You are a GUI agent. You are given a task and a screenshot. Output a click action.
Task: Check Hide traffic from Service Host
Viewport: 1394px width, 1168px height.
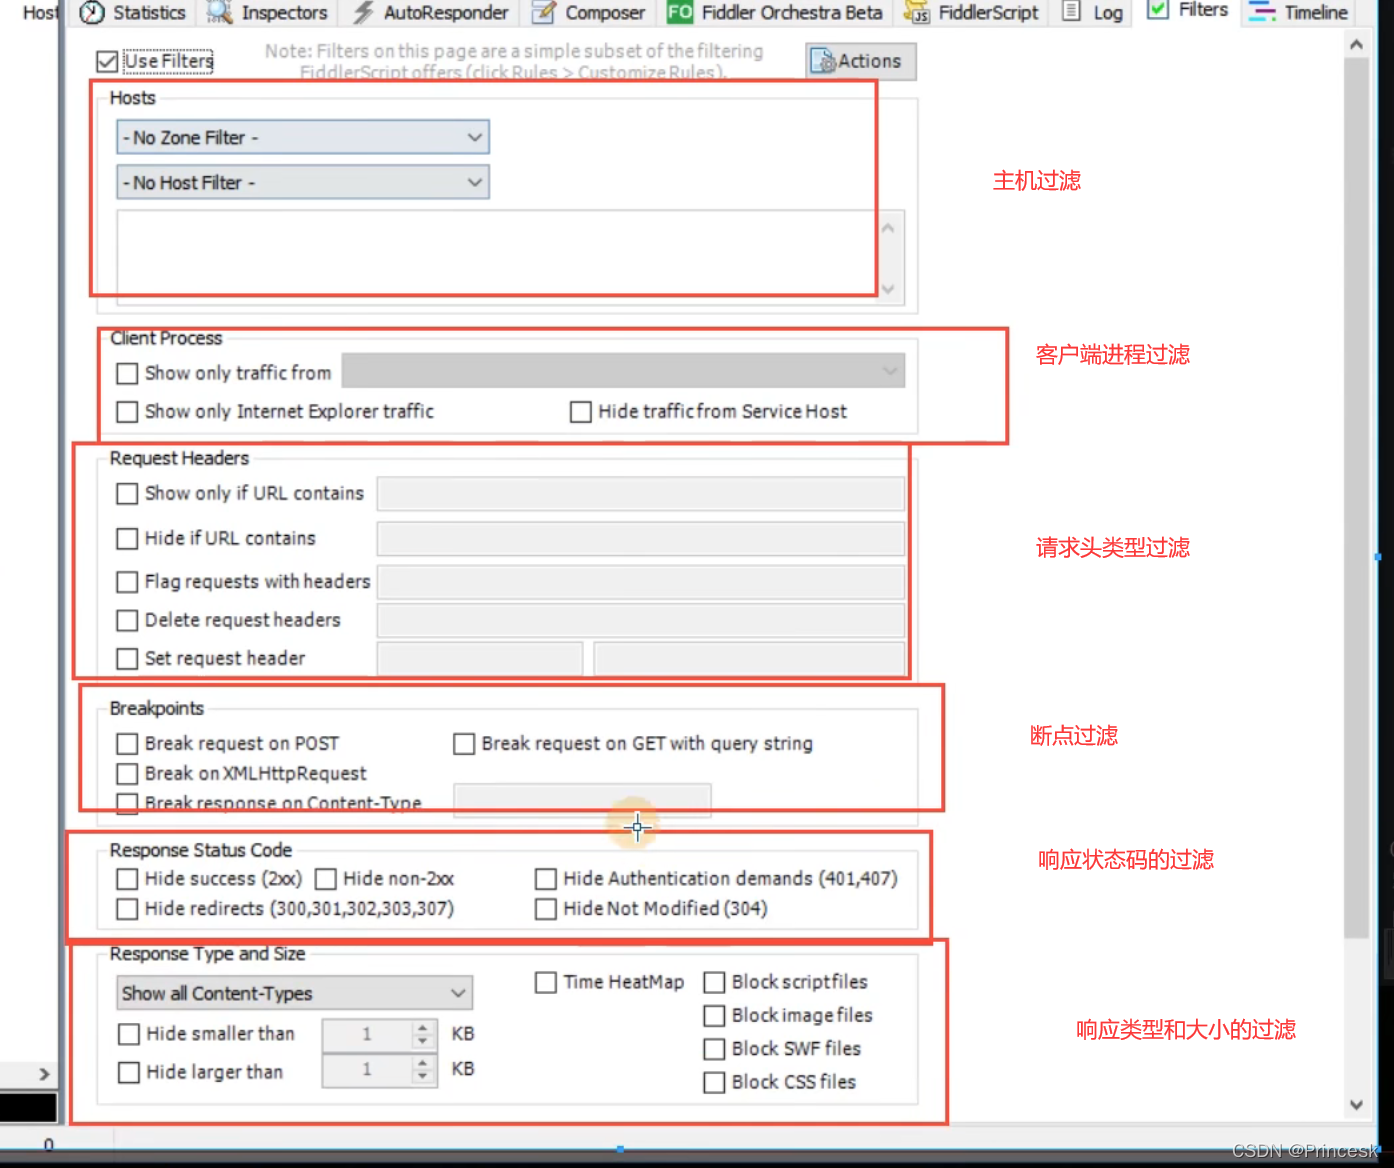click(x=580, y=412)
